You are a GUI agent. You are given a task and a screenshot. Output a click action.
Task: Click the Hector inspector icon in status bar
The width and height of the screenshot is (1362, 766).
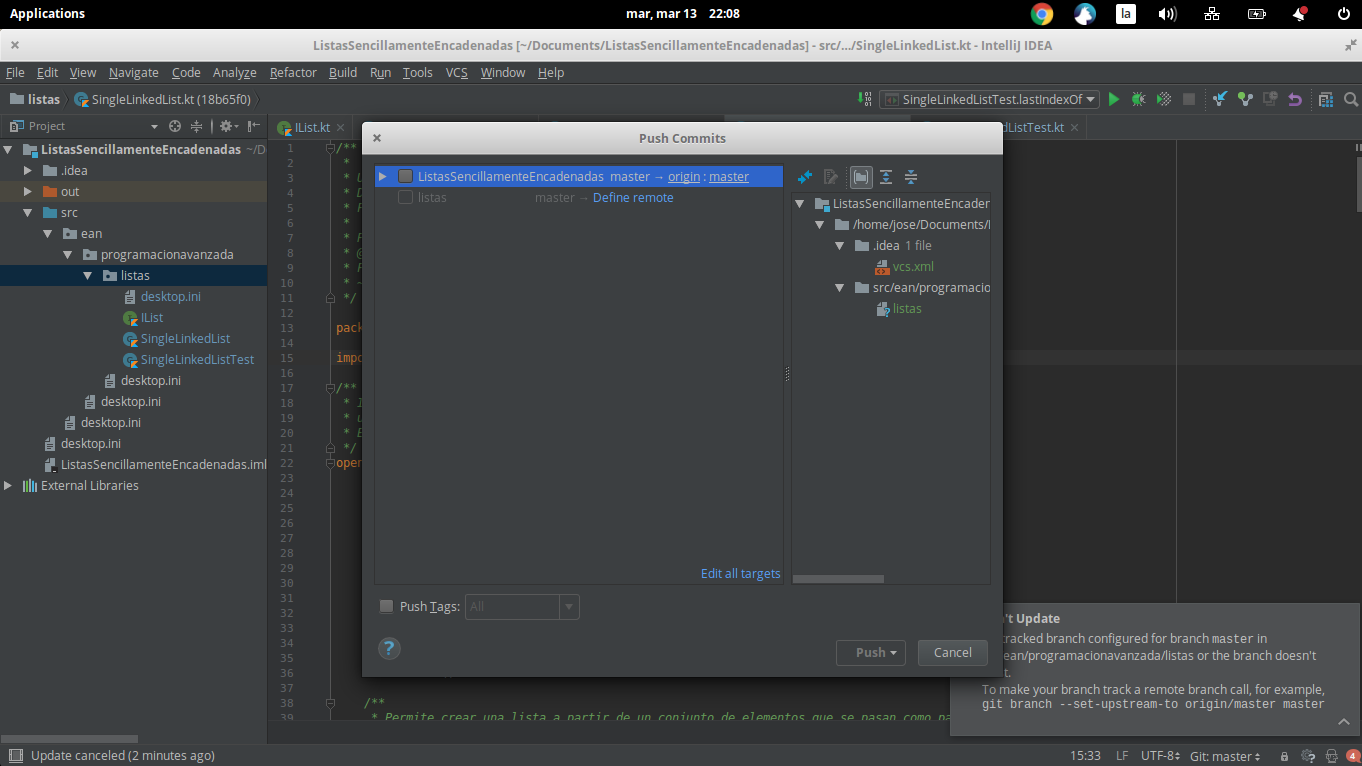pos(1332,756)
